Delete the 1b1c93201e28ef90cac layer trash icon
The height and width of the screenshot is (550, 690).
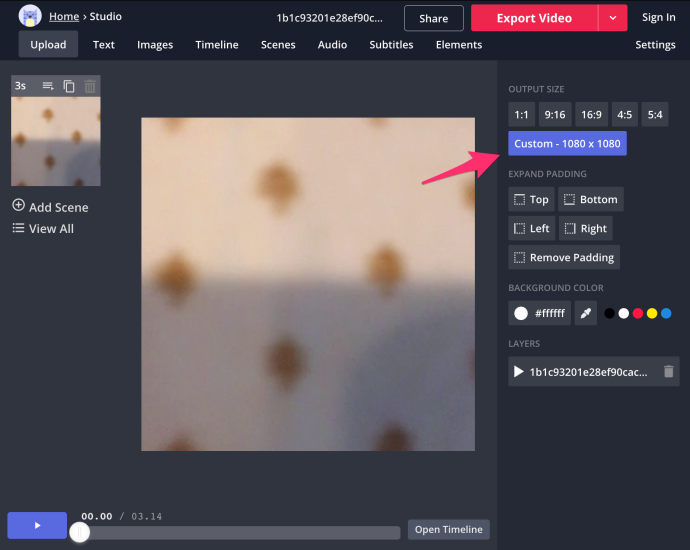pos(668,371)
